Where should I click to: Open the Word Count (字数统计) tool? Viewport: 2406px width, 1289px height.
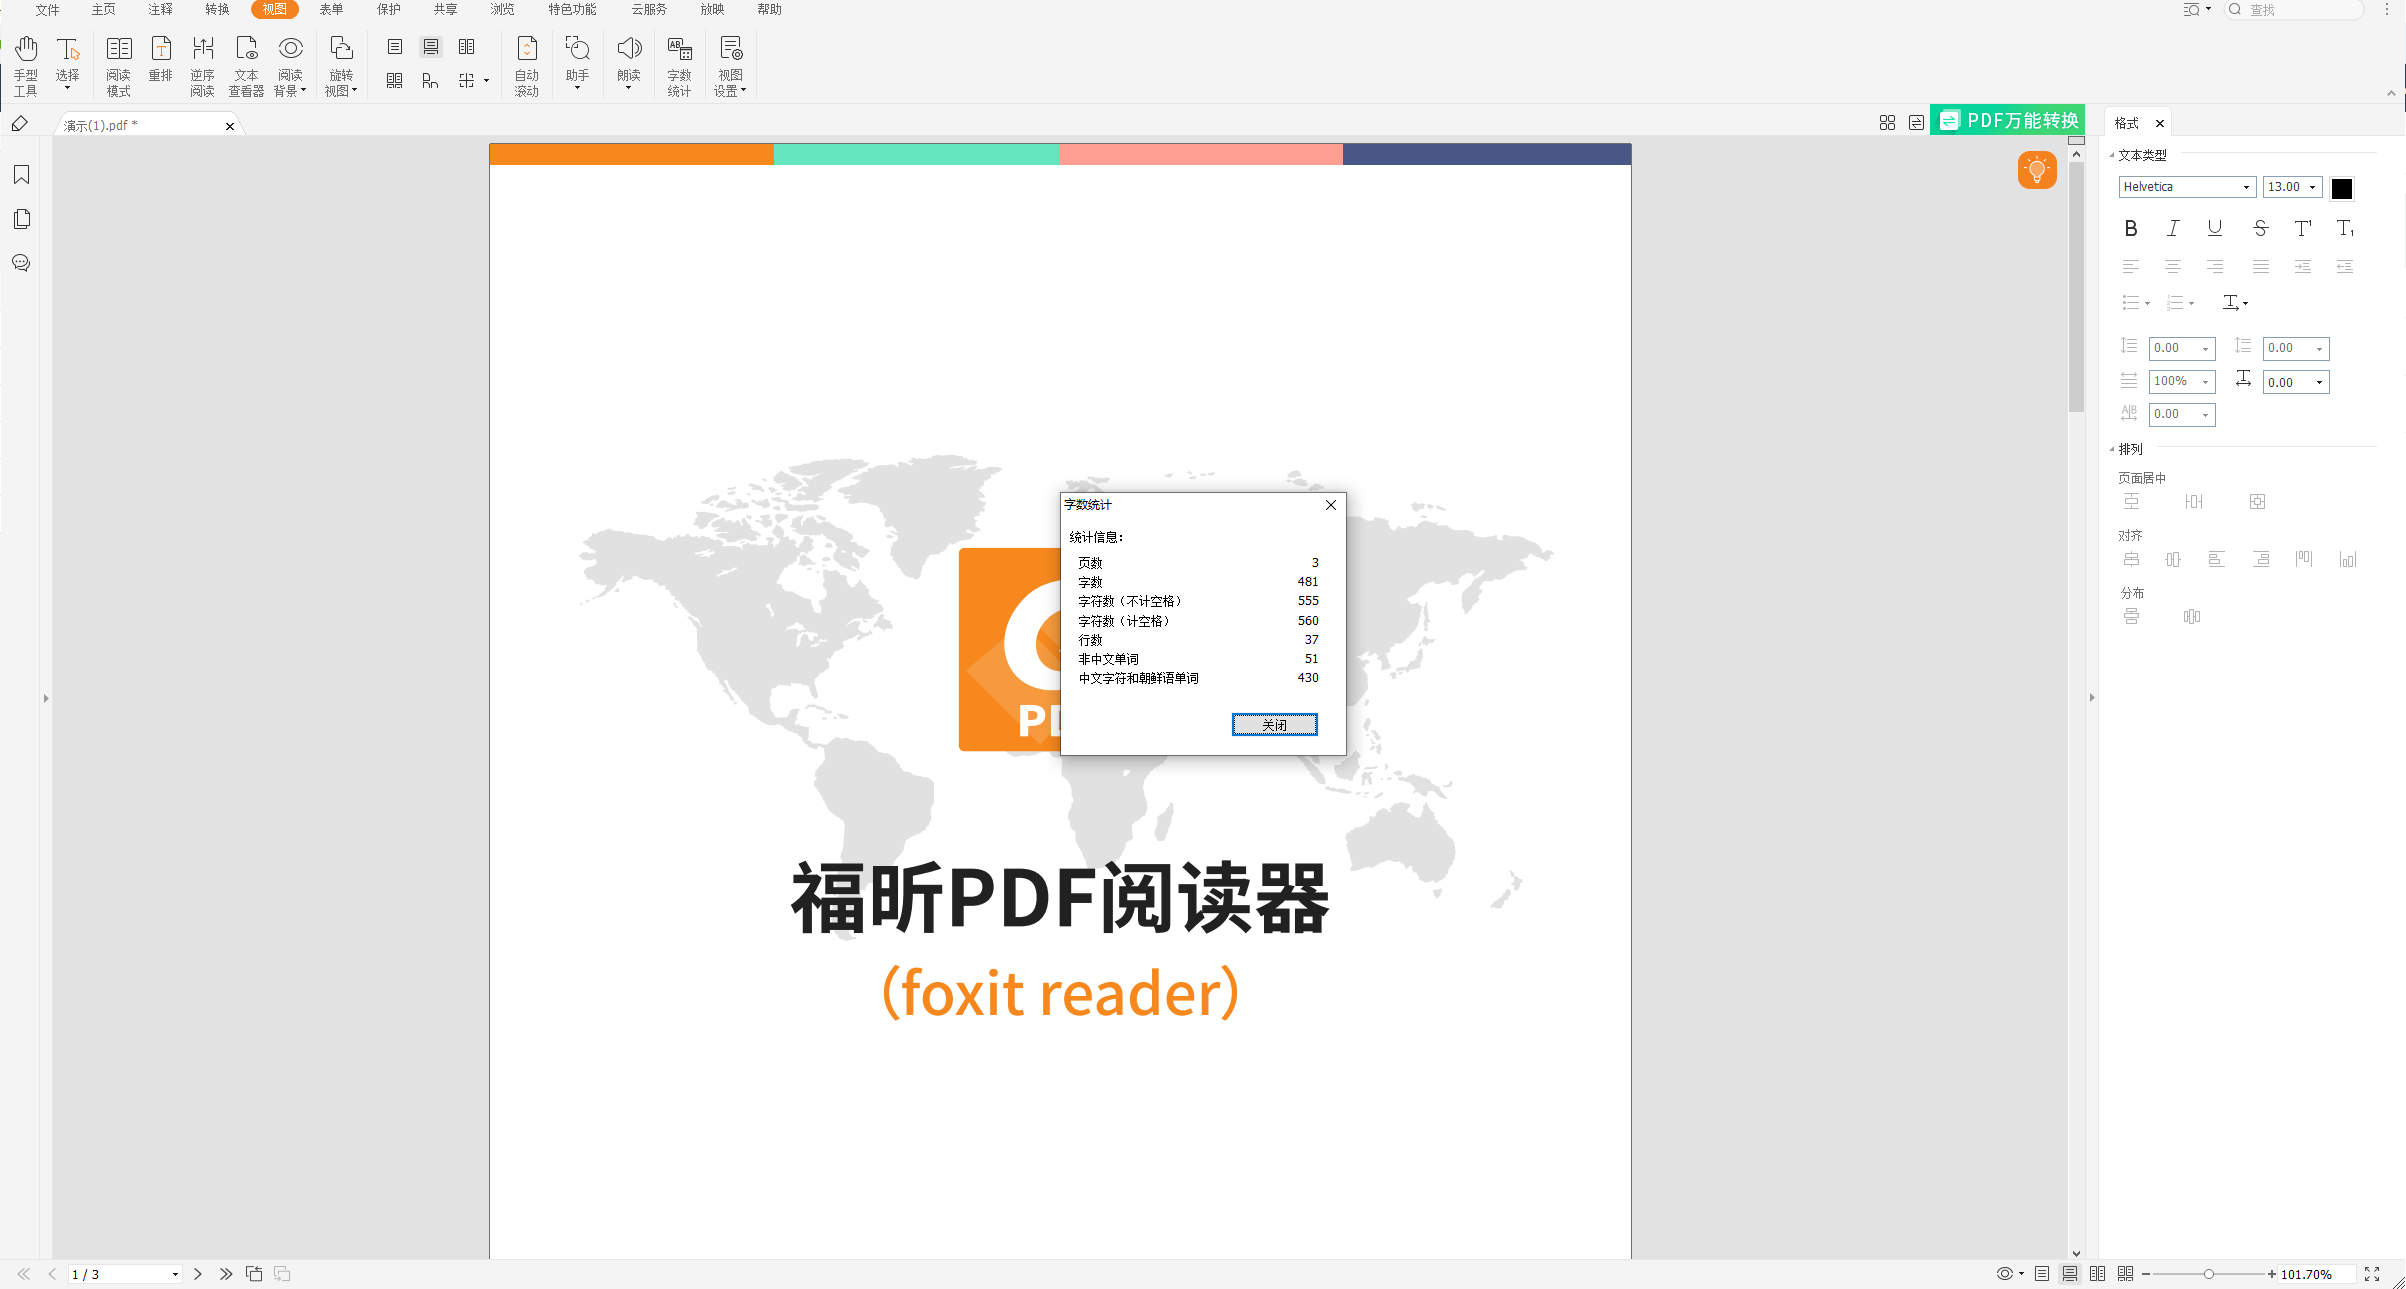[x=679, y=63]
